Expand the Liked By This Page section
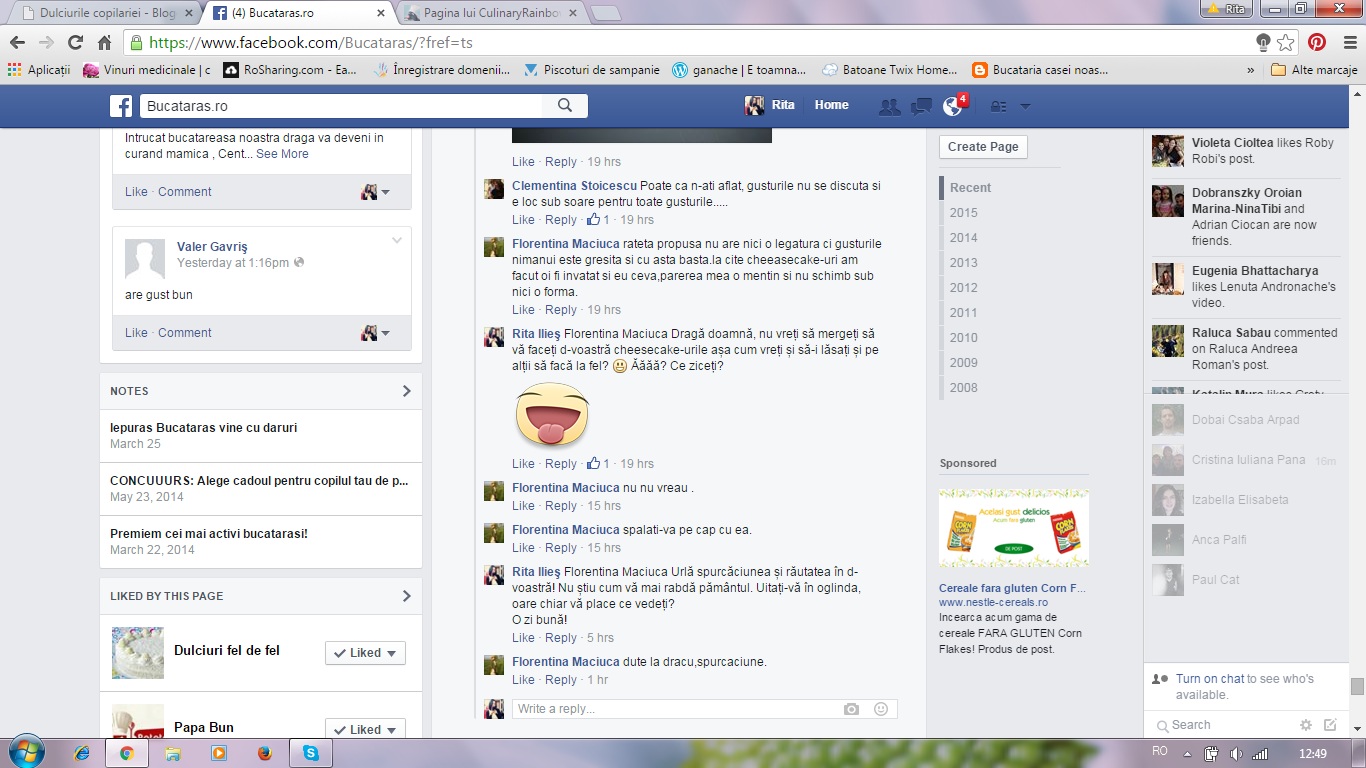This screenshot has height=768, width=1366. (406, 596)
